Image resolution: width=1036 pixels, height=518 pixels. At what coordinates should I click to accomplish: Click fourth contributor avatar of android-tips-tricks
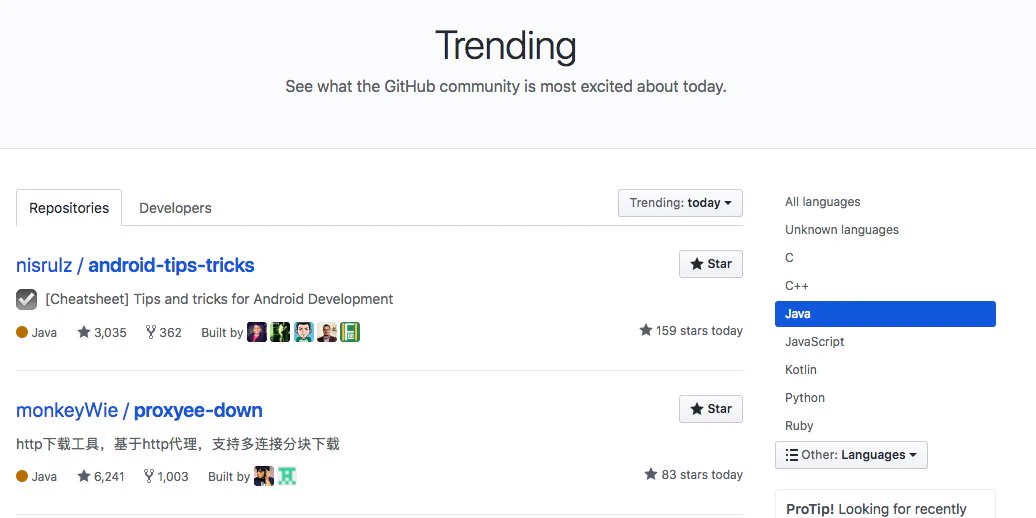(326, 332)
